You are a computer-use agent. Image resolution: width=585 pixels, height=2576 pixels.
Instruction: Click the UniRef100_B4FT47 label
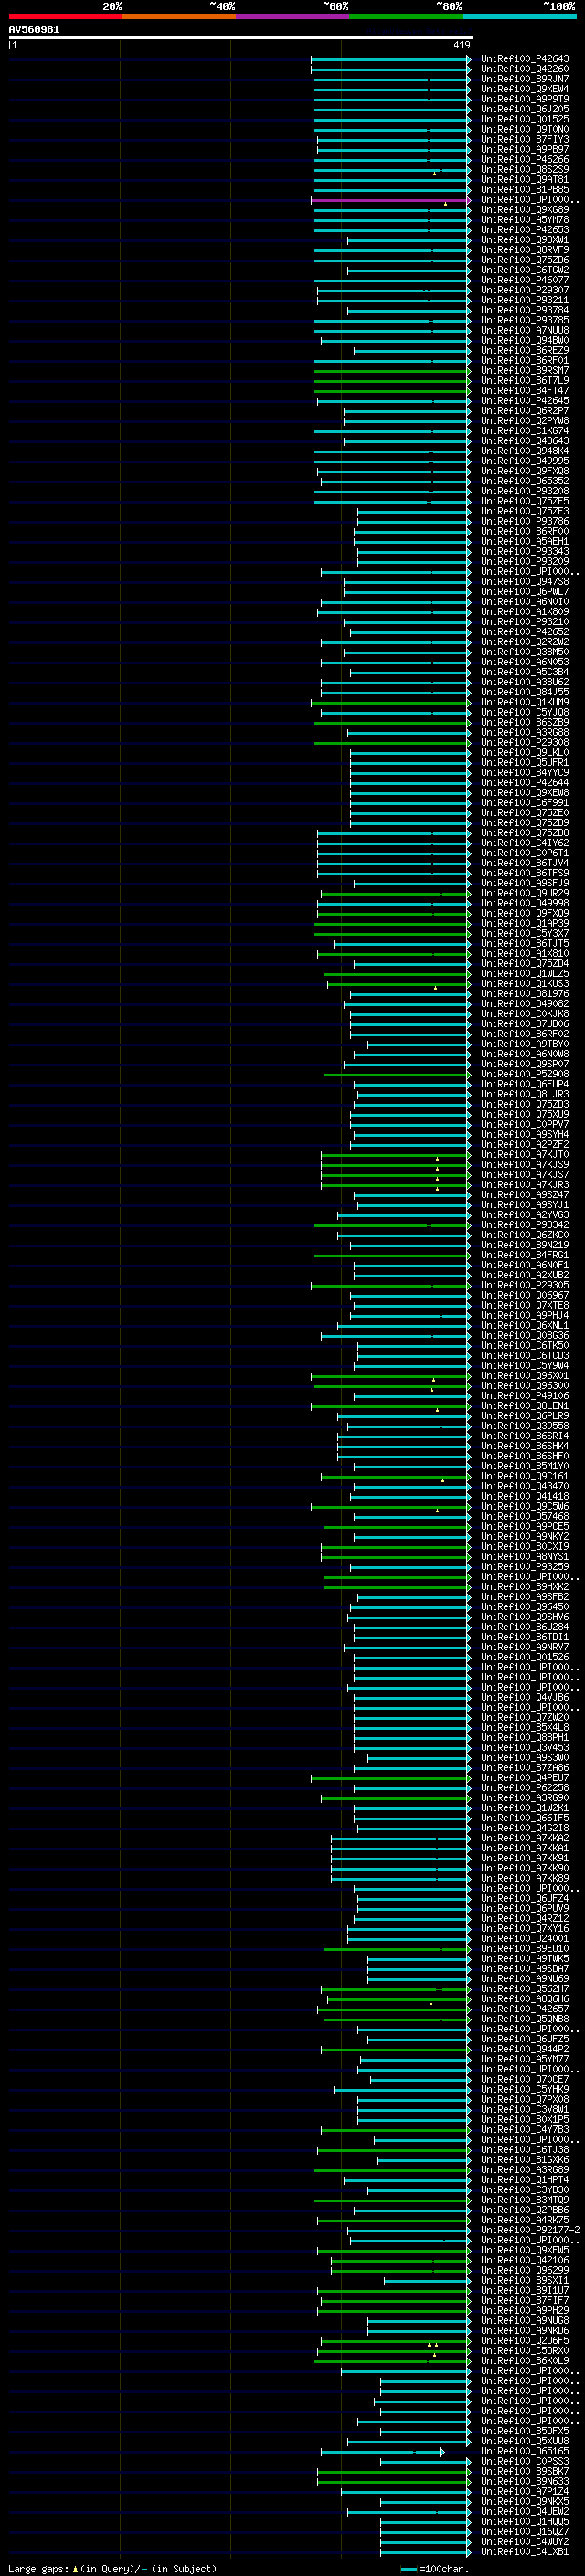point(524,391)
